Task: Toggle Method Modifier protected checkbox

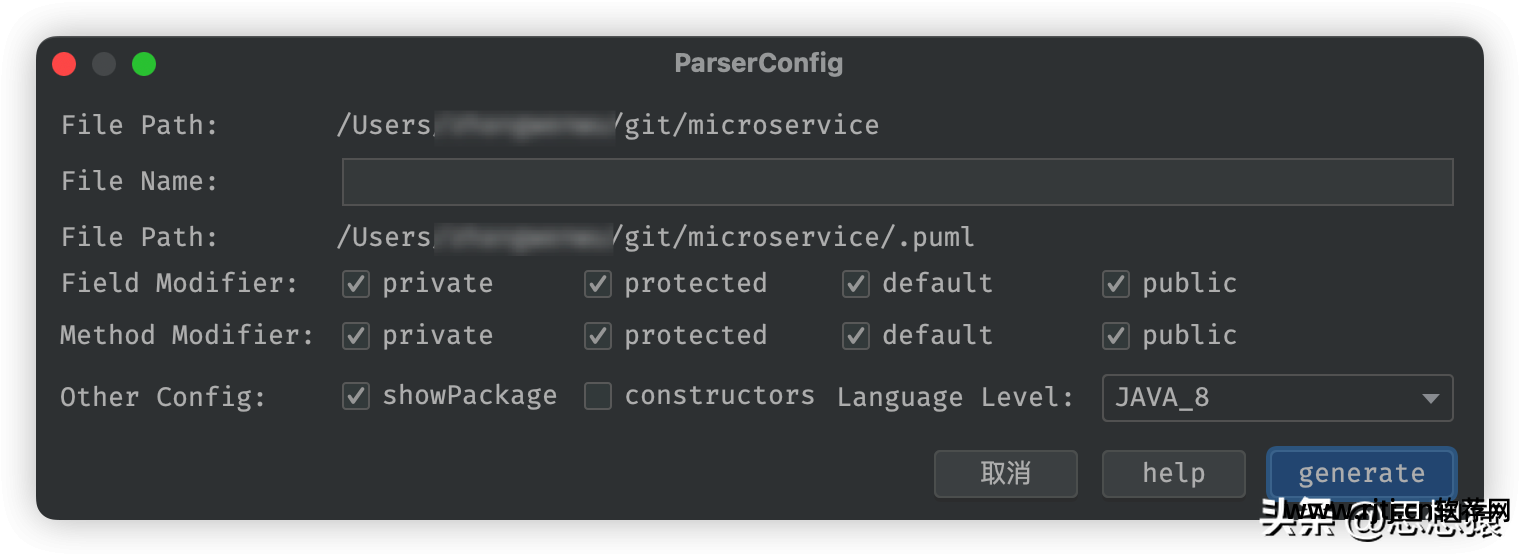Action: [598, 336]
